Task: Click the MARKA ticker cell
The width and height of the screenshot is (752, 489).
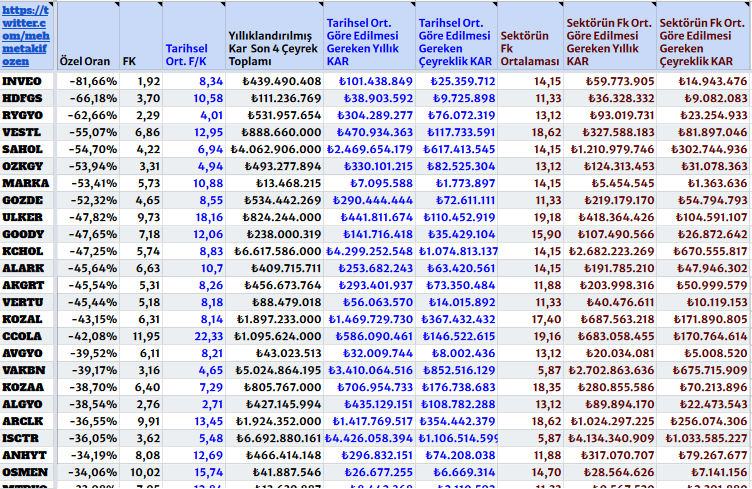Action: [25, 184]
